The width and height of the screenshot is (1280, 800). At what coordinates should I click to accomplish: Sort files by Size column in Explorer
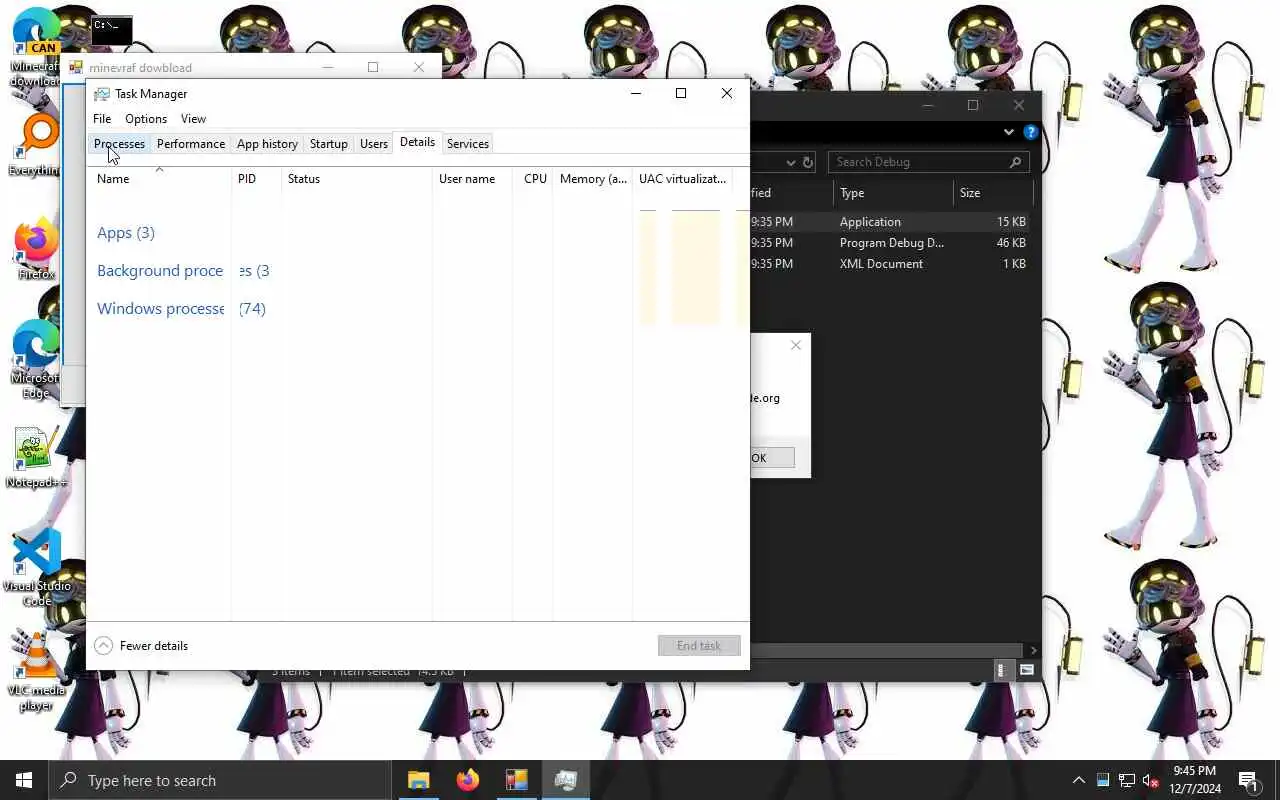point(992,193)
